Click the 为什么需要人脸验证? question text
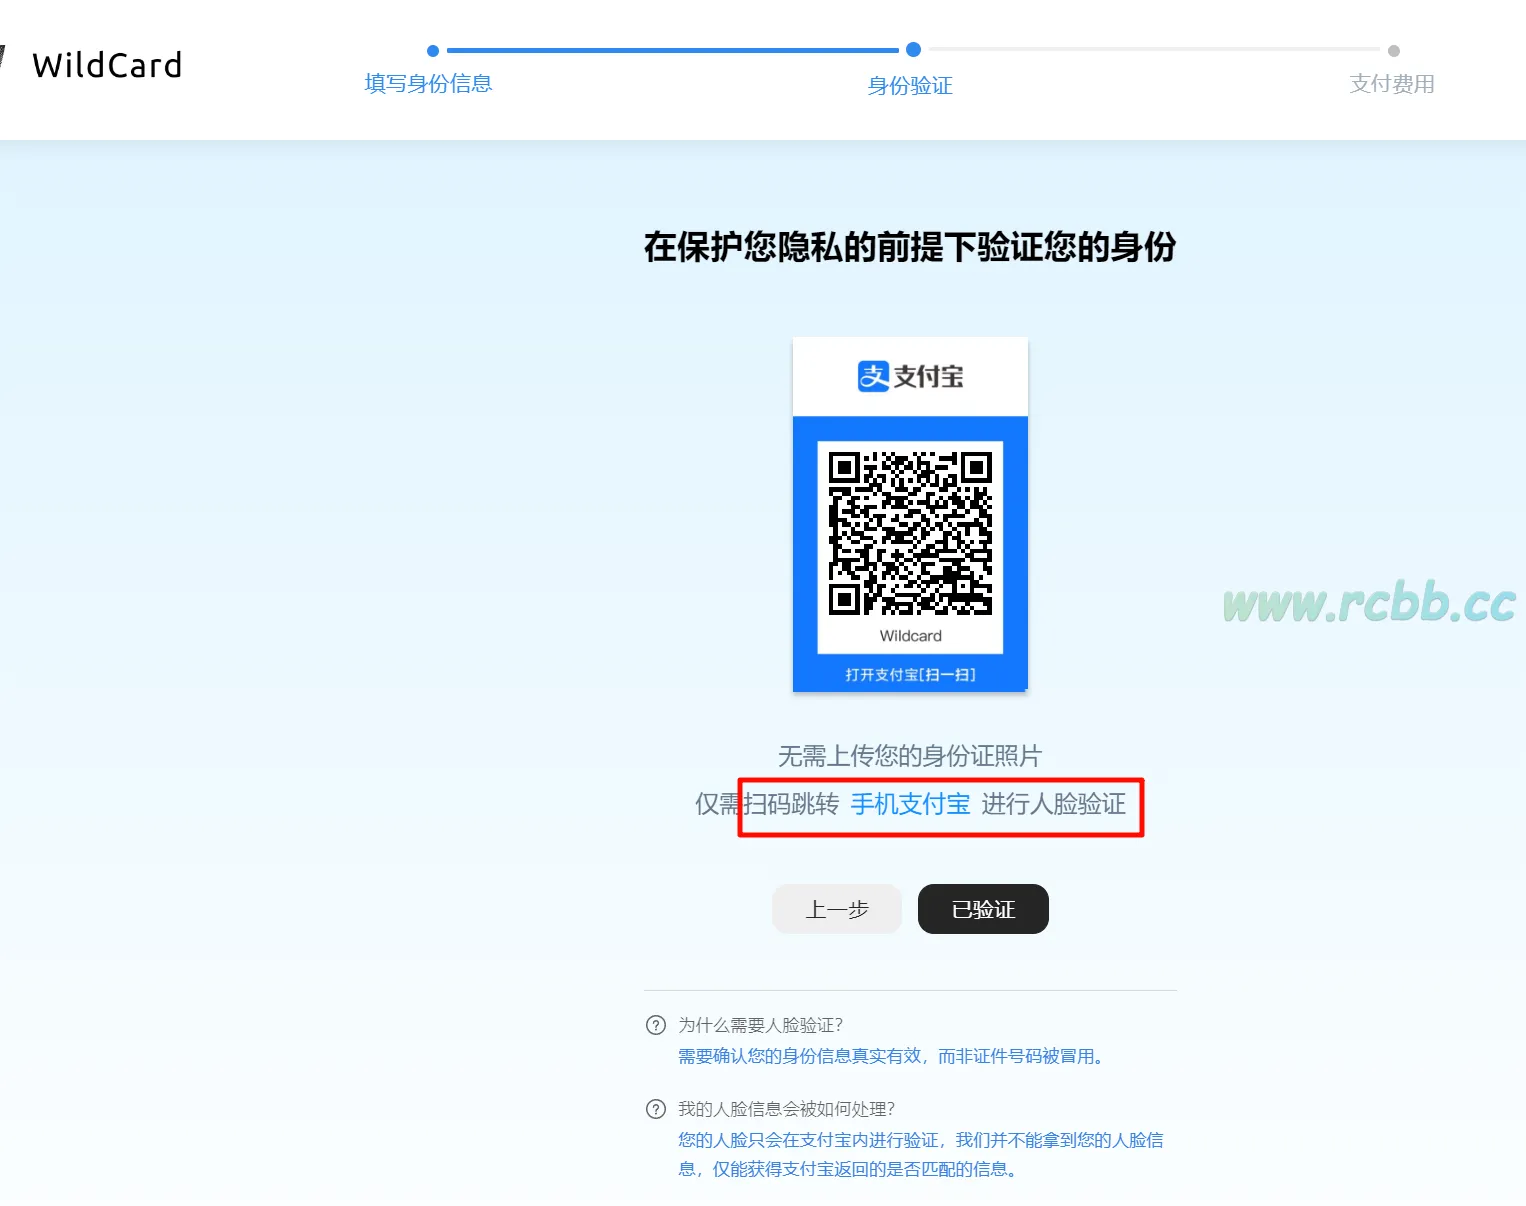The width and height of the screenshot is (1526, 1206). [761, 1025]
